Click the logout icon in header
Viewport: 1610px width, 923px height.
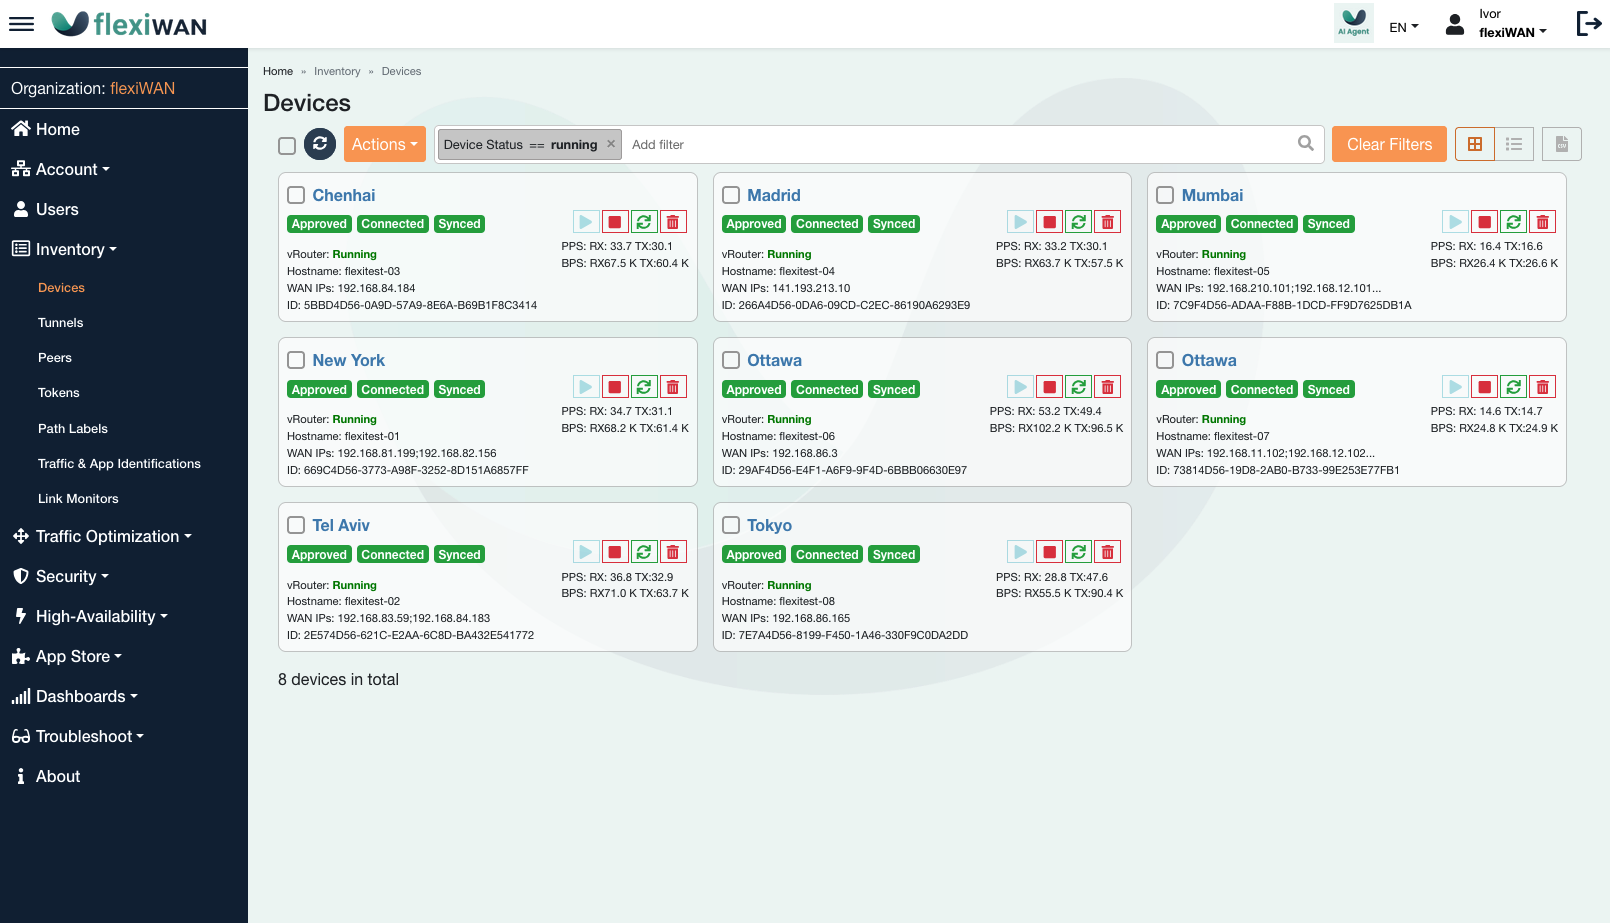1588,23
